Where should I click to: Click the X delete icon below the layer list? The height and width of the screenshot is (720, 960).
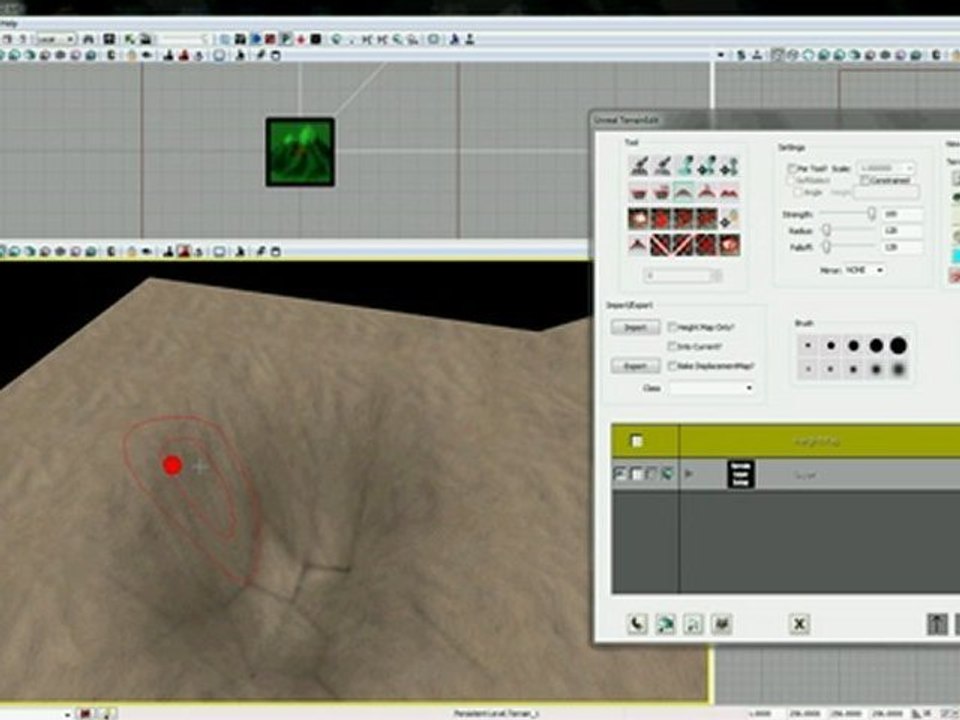[x=799, y=624]
